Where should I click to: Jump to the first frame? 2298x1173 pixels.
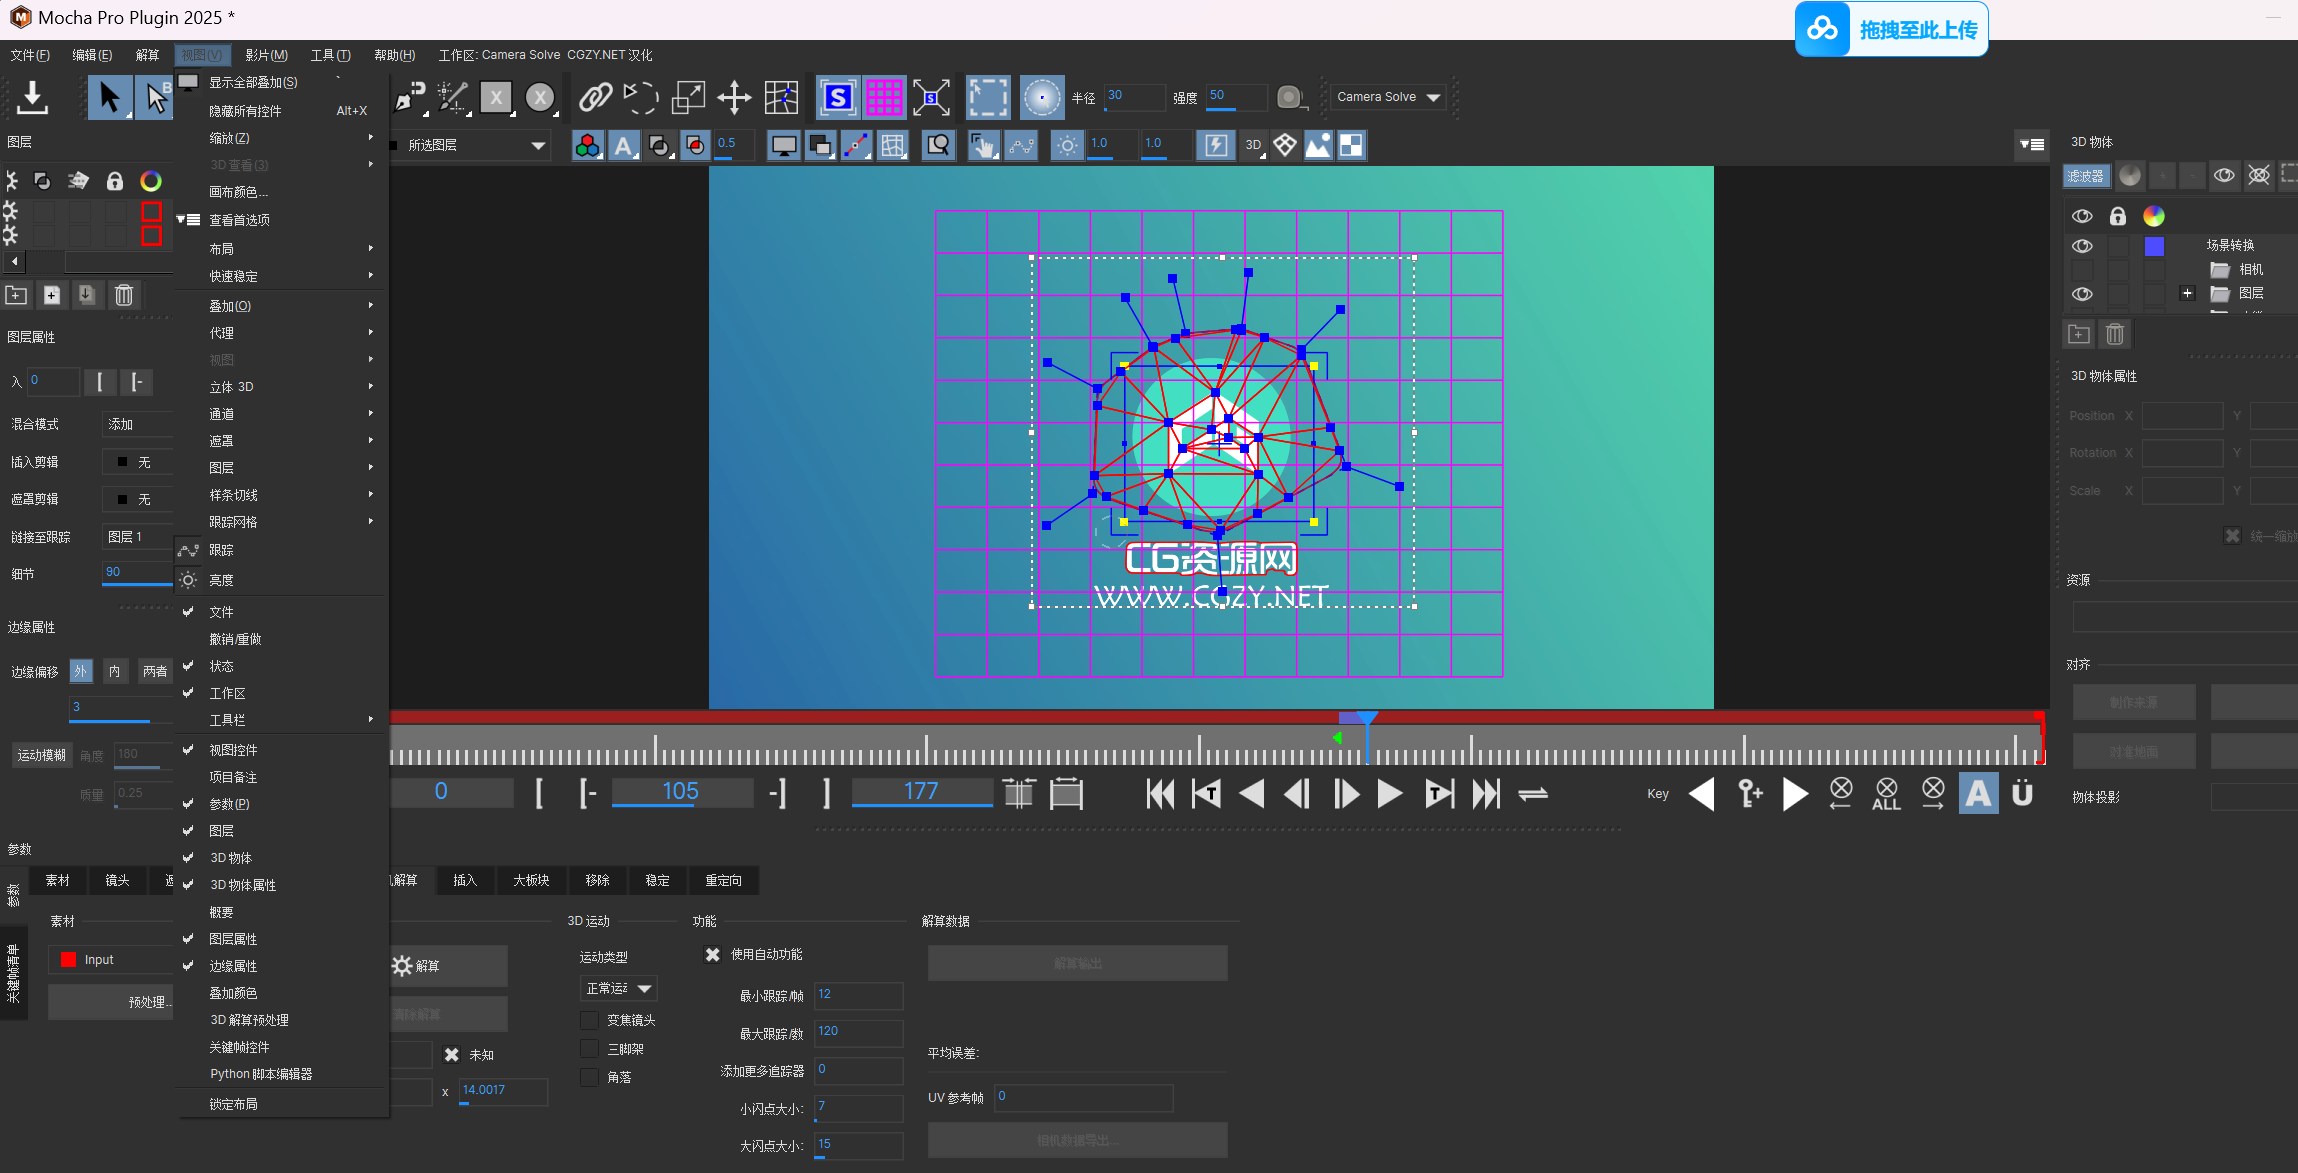(1160, 794)
